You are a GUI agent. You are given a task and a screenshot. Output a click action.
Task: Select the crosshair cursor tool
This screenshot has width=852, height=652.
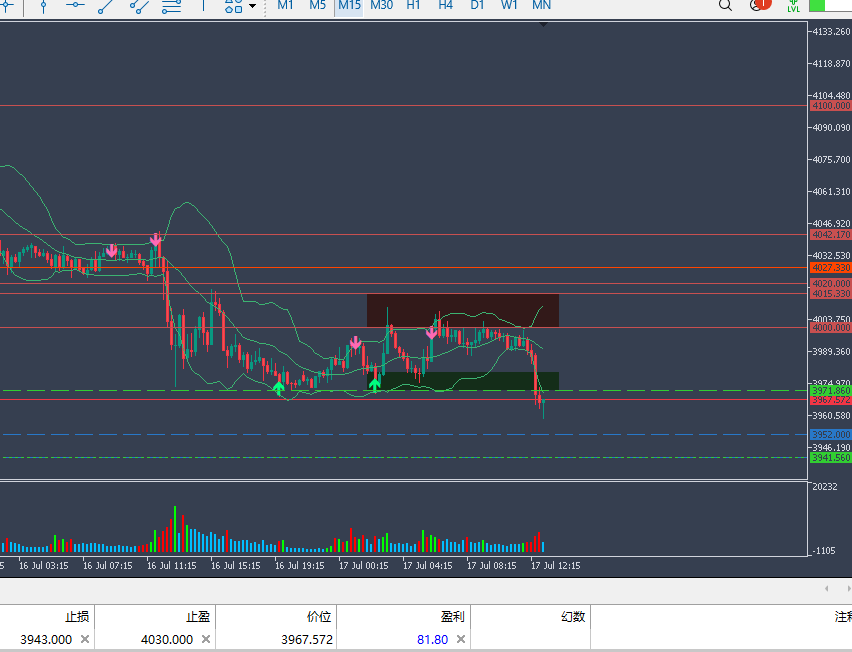pos(7,5)
